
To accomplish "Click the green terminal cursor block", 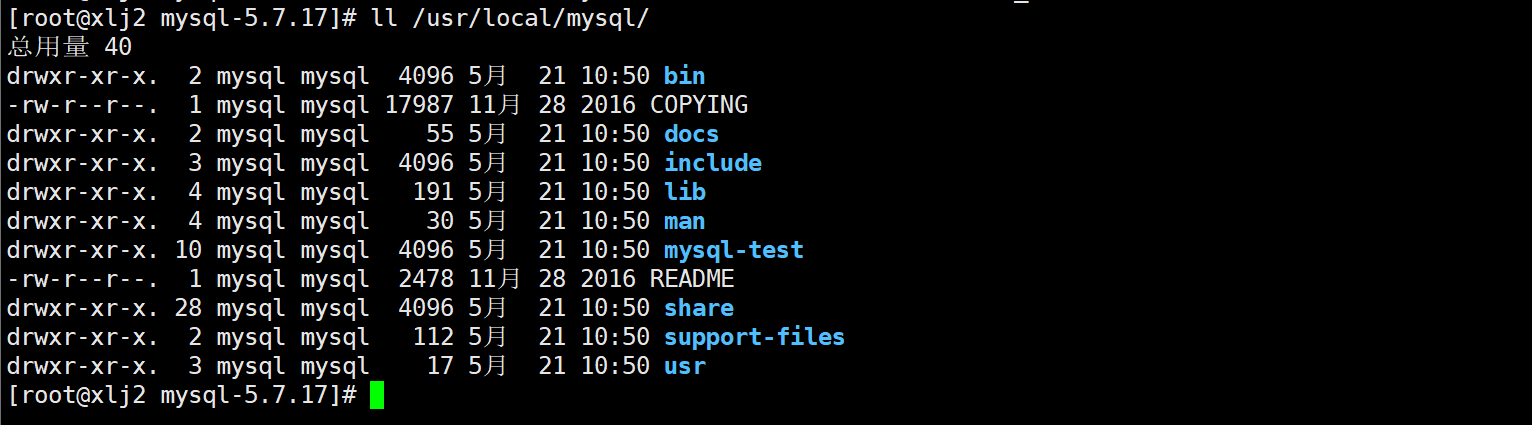I will [377, 395].
